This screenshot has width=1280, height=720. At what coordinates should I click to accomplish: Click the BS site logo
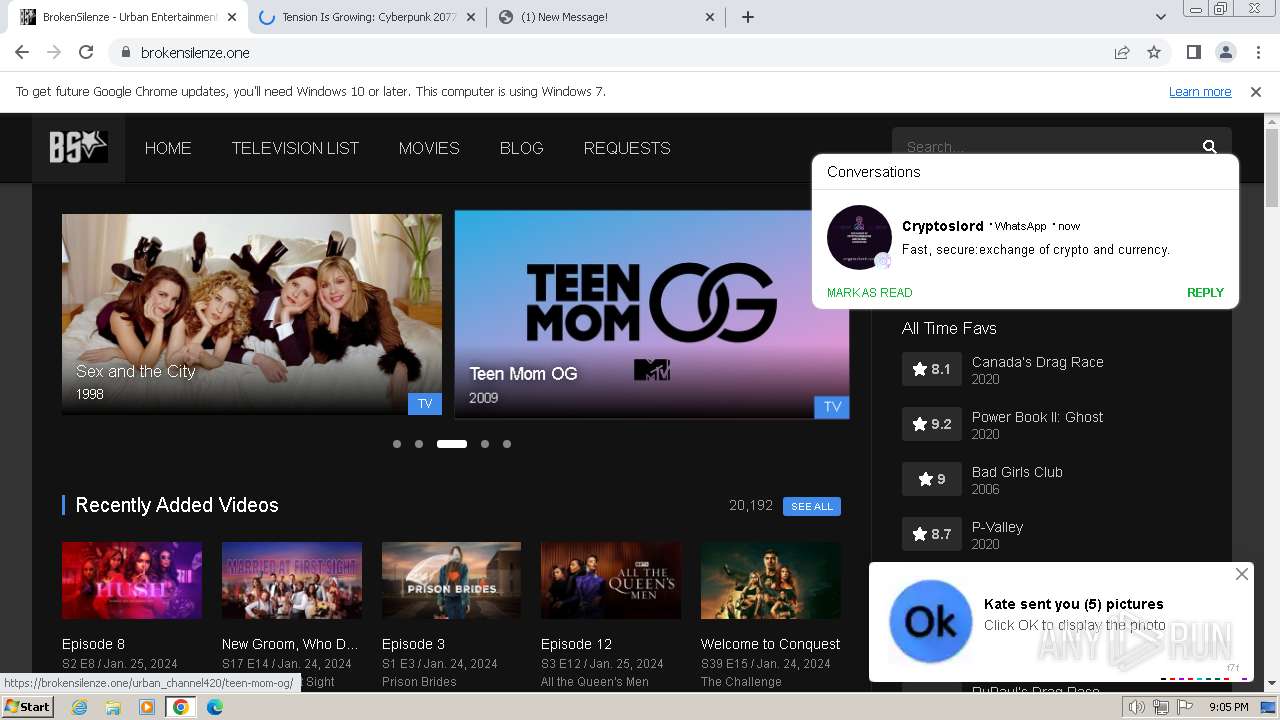[78, 147]
